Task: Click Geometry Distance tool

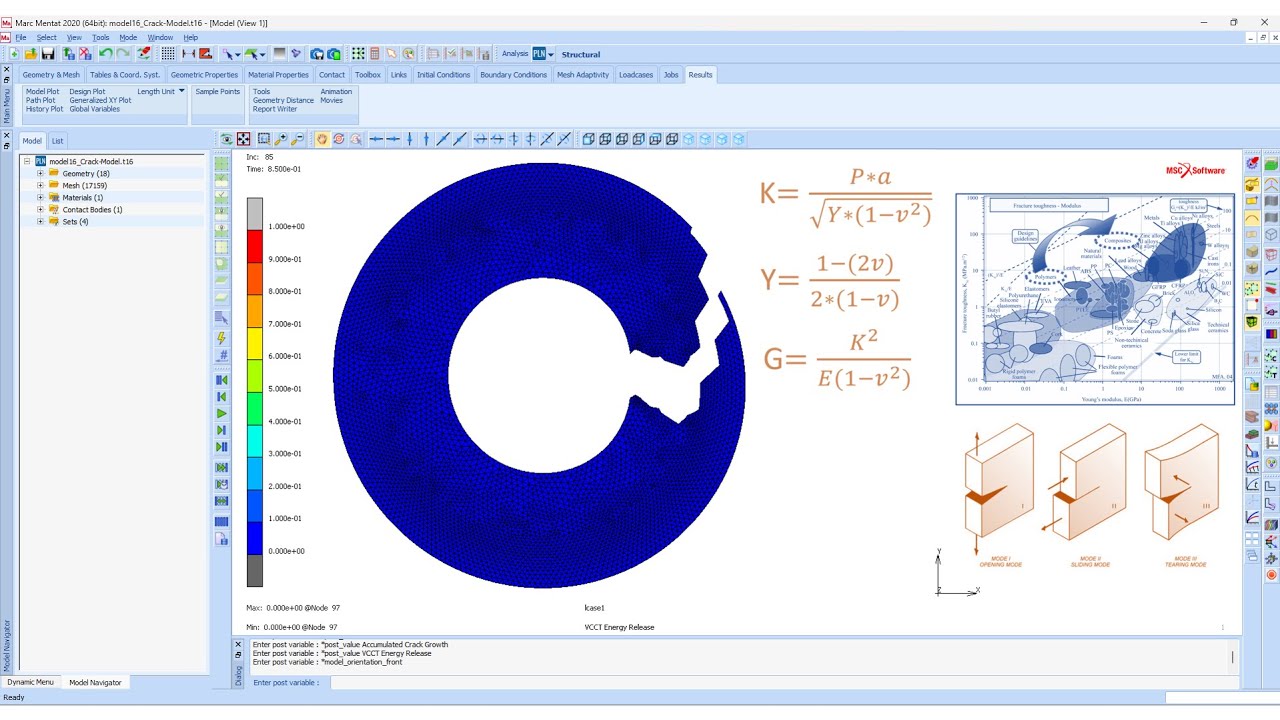Action: (x=283, y=100)
